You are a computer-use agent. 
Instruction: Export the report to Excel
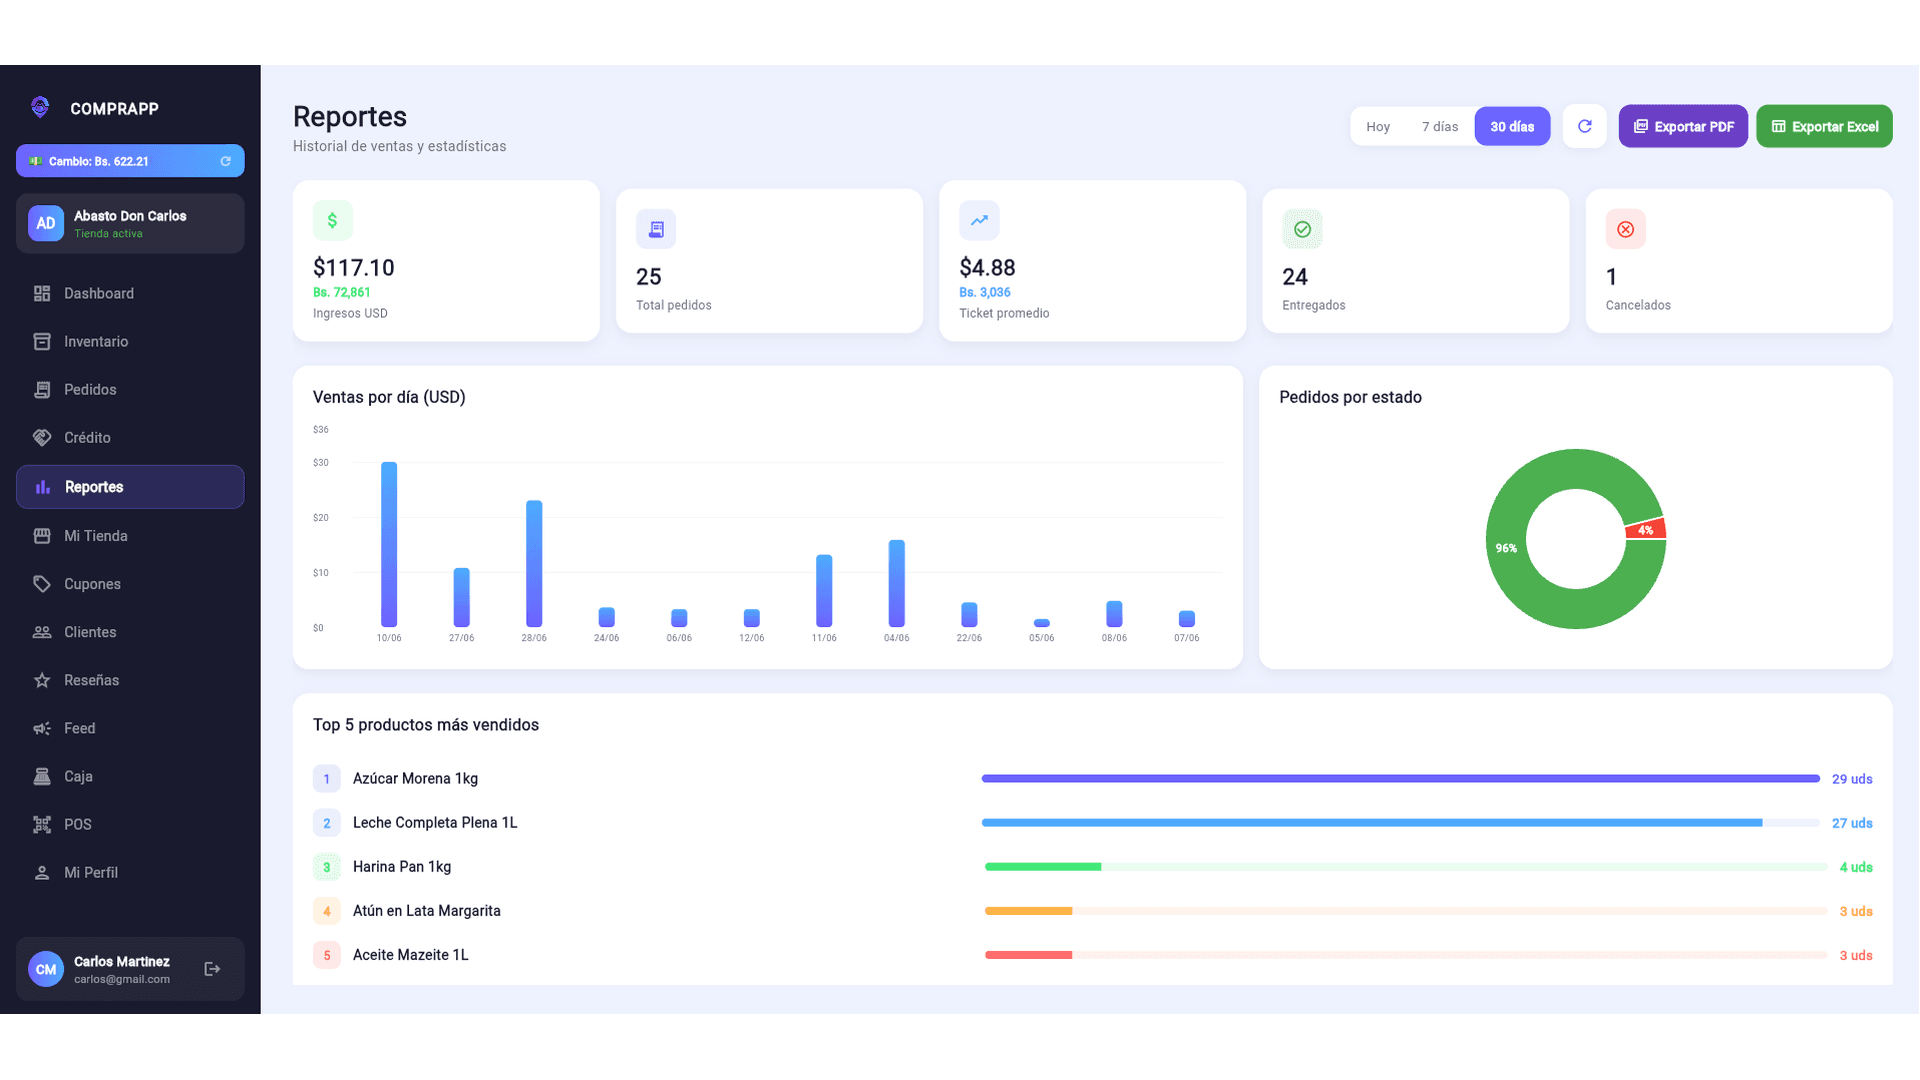1824,126
